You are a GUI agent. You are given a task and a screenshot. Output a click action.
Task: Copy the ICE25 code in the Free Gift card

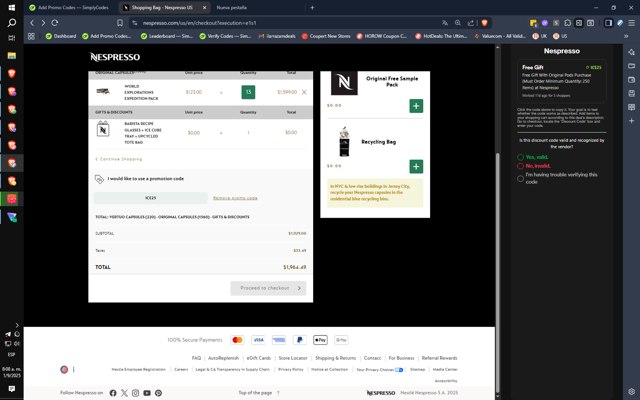(593, 67)
